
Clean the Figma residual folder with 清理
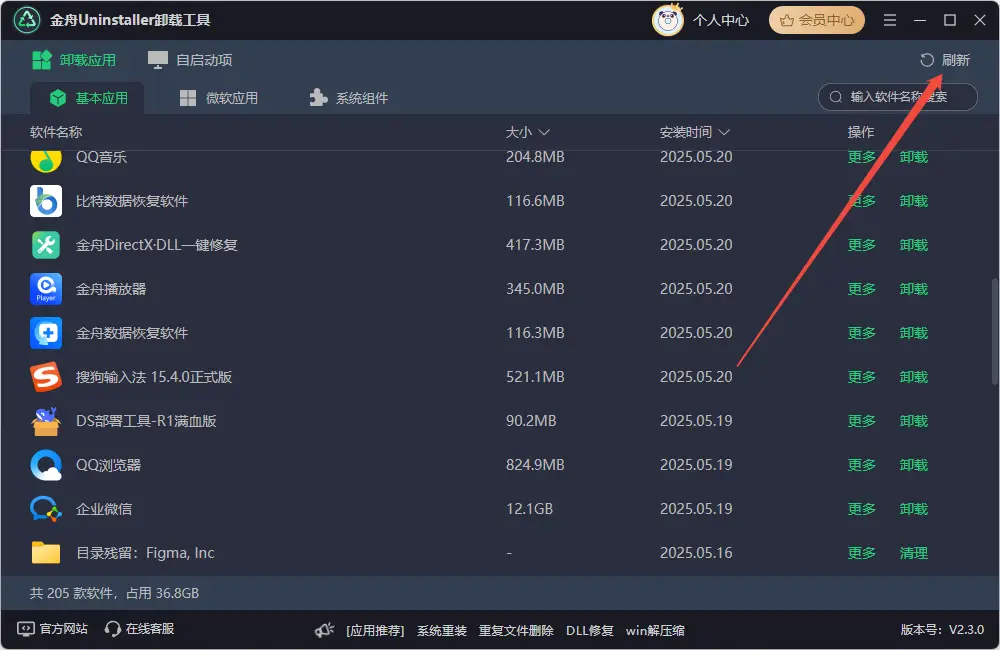pos(913,552)
